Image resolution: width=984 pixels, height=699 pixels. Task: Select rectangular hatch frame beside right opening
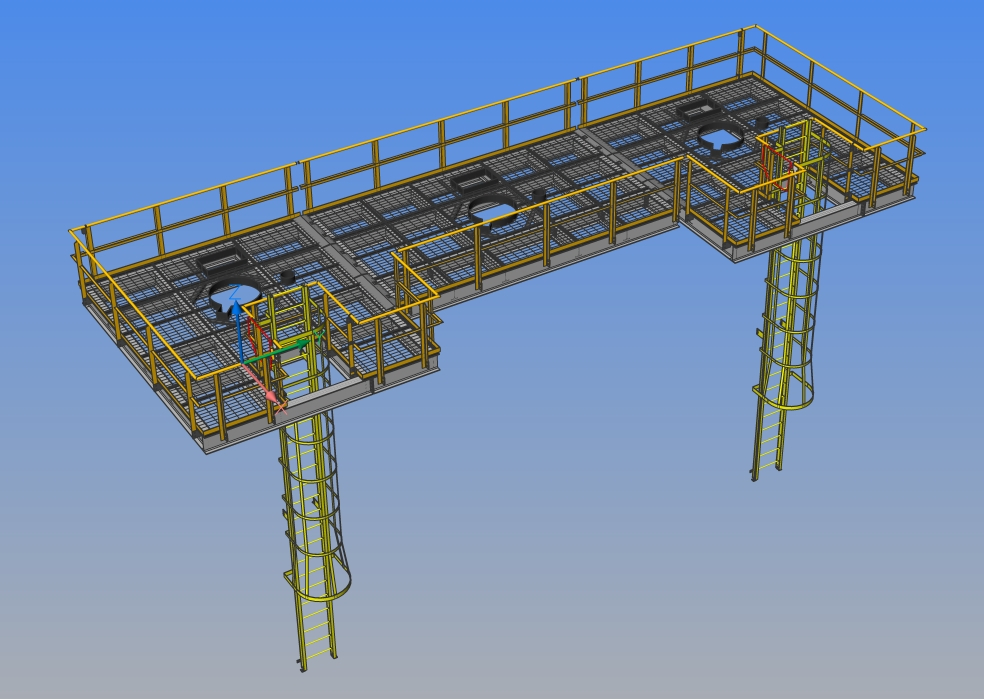click(702, 112)
